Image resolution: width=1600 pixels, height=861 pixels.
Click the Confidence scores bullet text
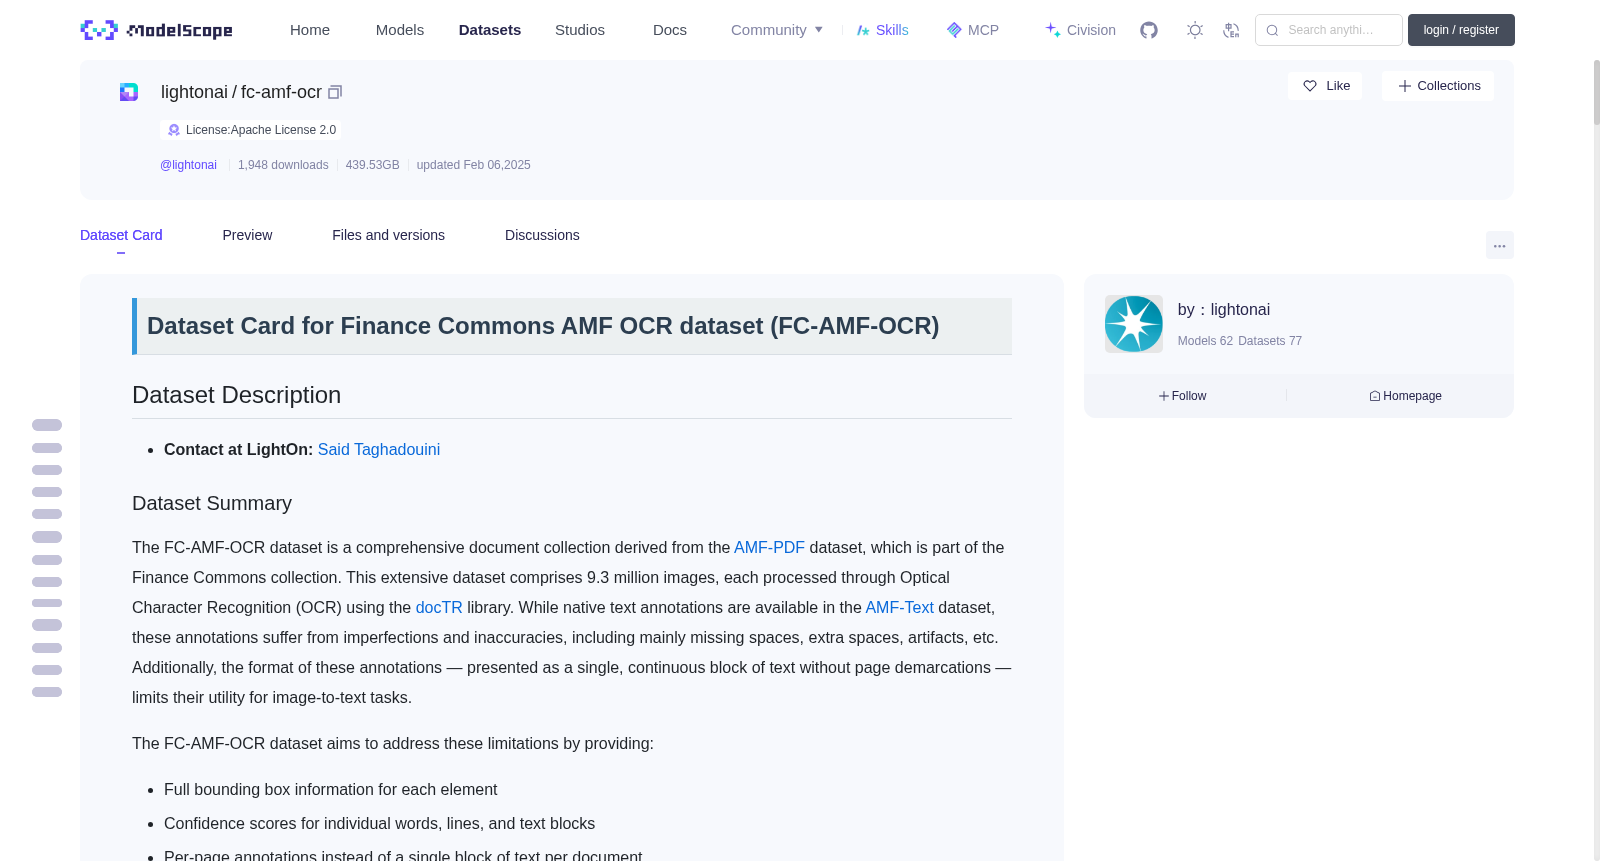pyautogui.click(x=379, y=824)
